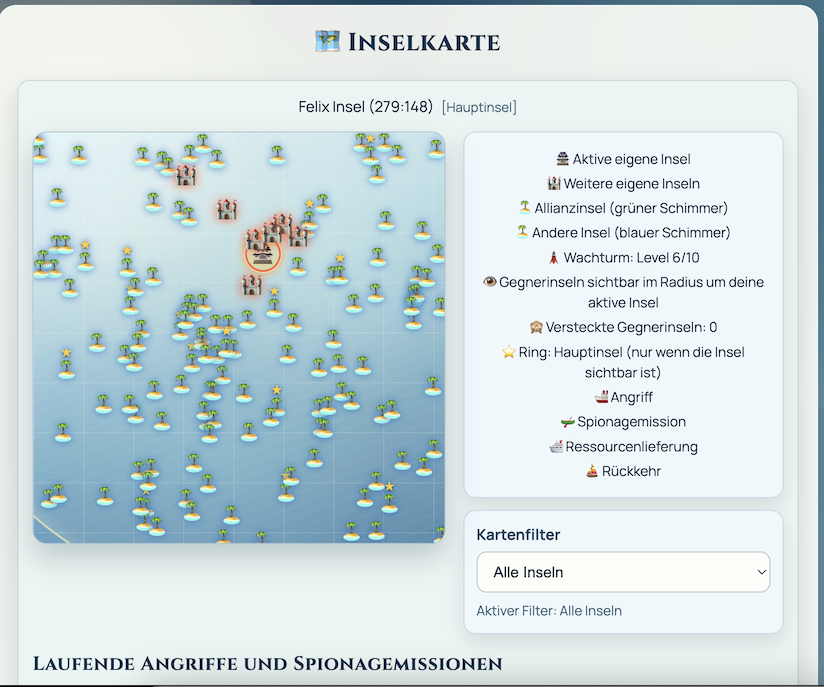Click the [Hauptinsel] tag next to island name
This screenshot has width=824, height=687.
click(479, 107)
